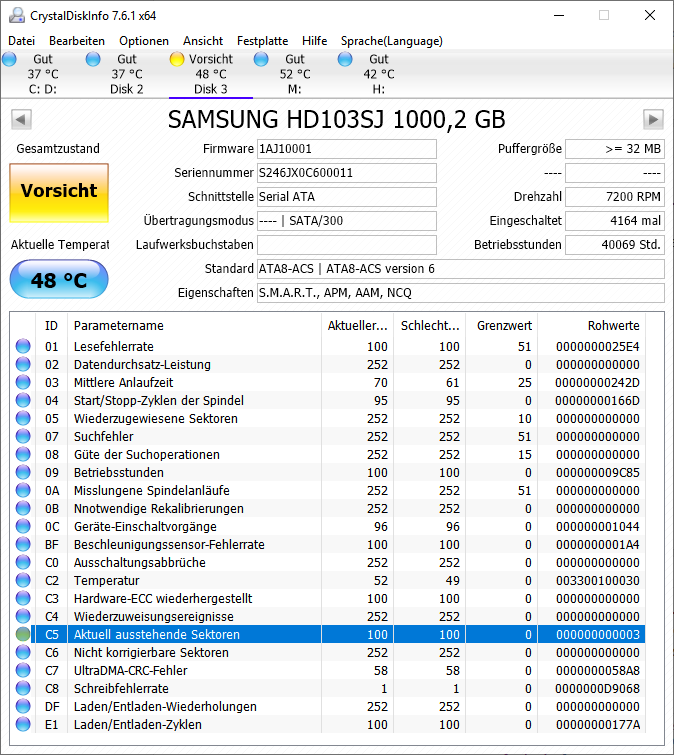Click the yellow Vorsicht health status button

click(59, 193)
